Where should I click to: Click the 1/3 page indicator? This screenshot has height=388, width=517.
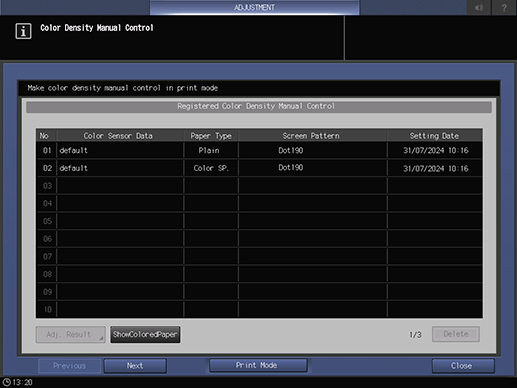click(415, 335)
